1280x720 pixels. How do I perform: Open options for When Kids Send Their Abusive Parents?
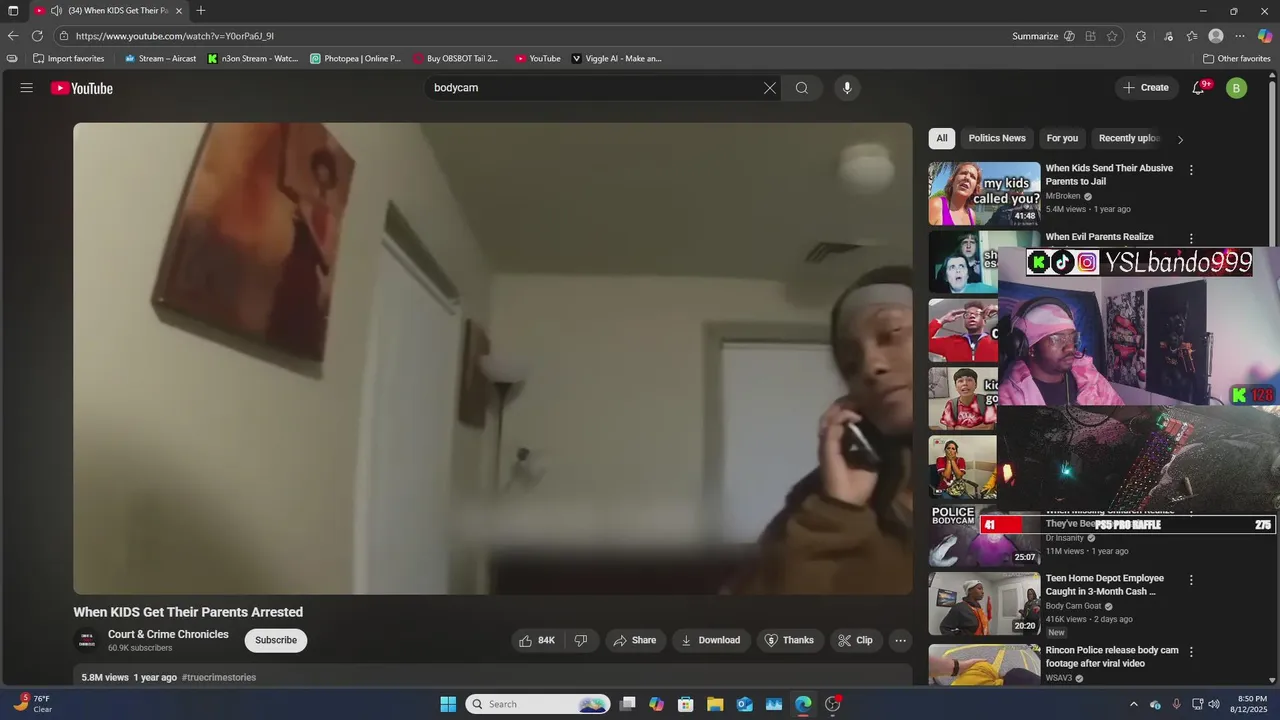[1191, 170]
